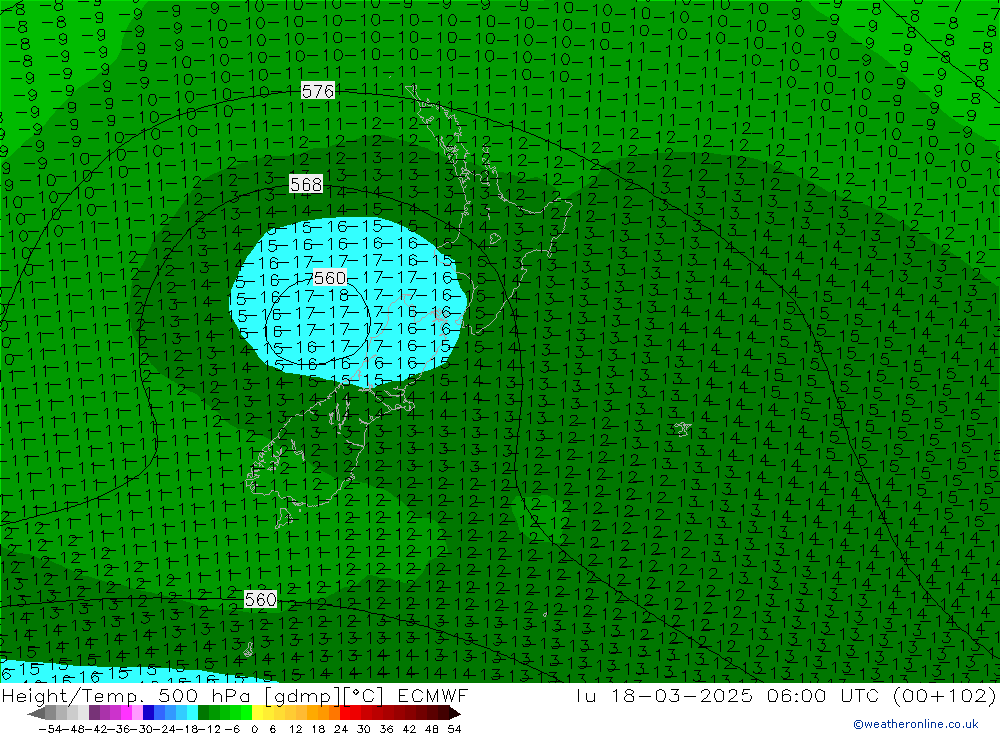Click the '18' temperature value inside the 560 contour
This screenshot has height=733, width=1000.
(x=338, y=295)
